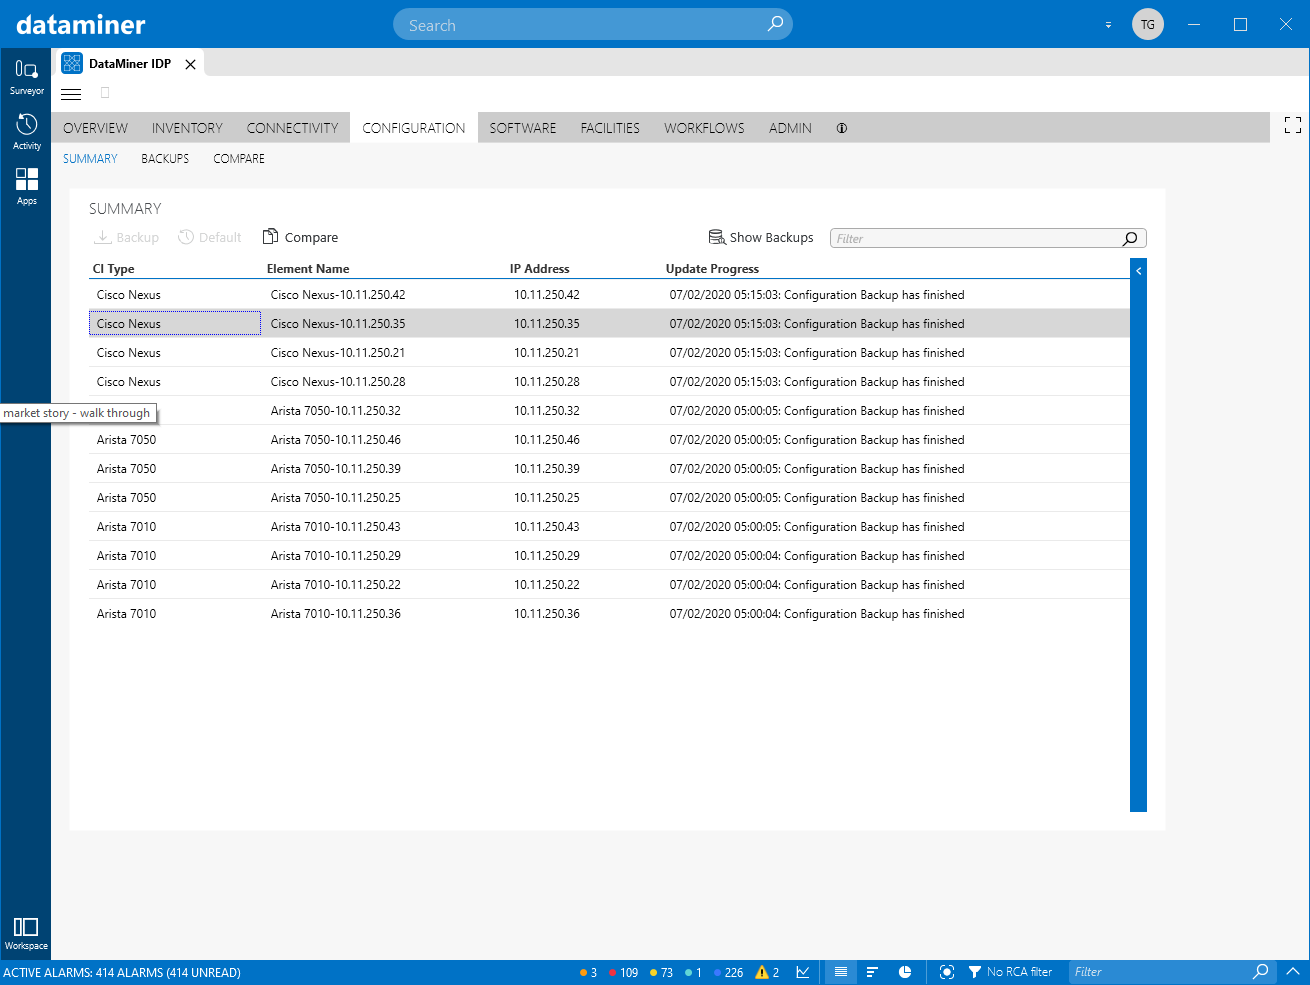Sort by IP Address column header
Screen dimensions: 1310x985
coord(539,269)
